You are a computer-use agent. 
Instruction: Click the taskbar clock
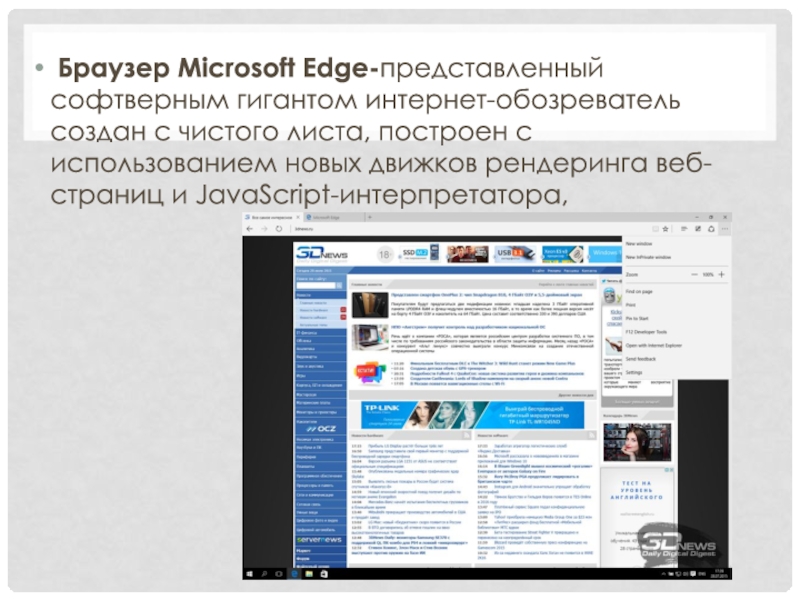(719, 574)
